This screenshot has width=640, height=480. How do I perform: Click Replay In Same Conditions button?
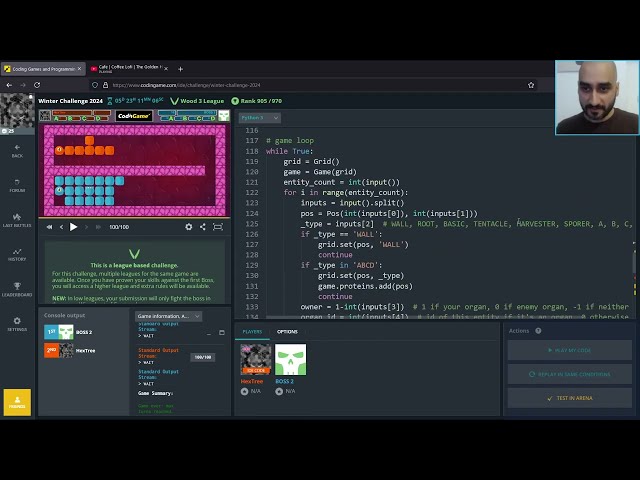[569, 374]
